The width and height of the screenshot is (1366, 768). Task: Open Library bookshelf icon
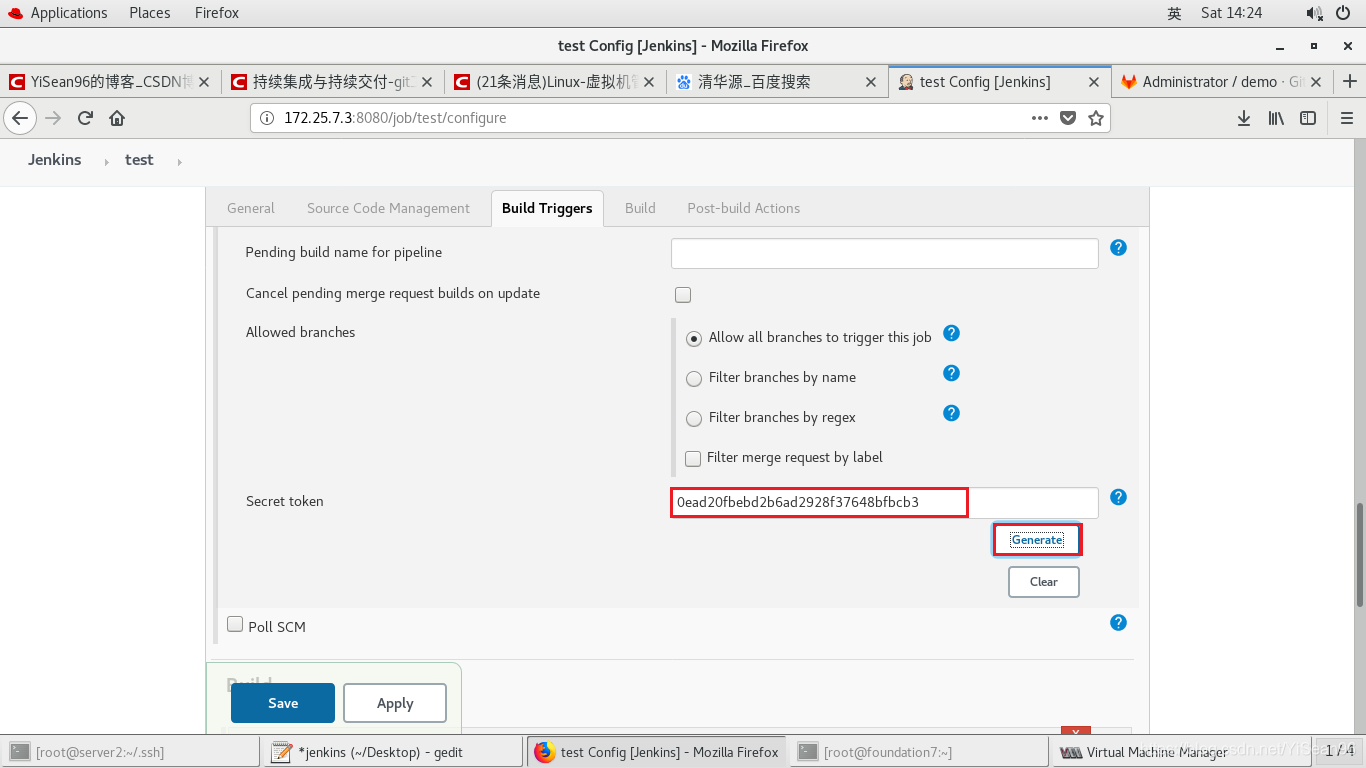click(1276, 118)
